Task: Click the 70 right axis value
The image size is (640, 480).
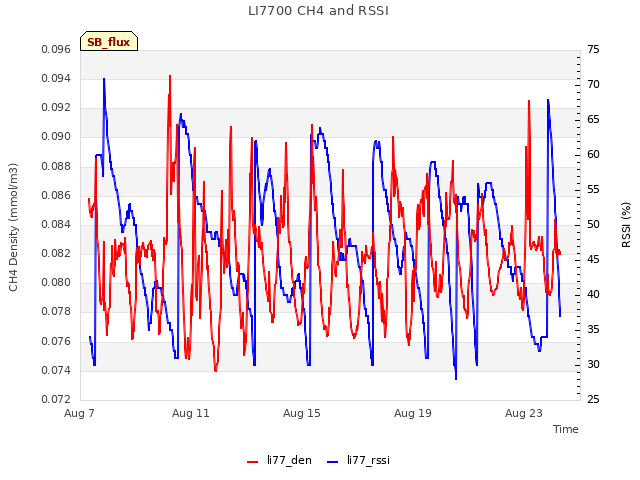Action: 593,84
